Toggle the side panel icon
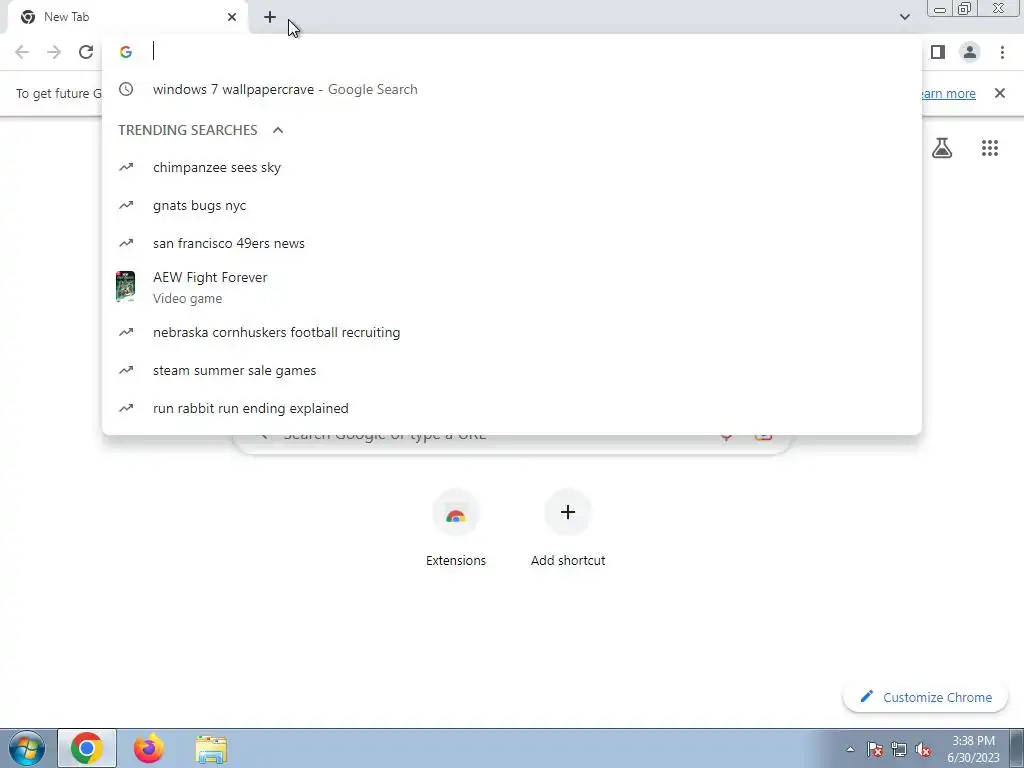Viewport: 1024px width, 768px height. coord(938,52)
